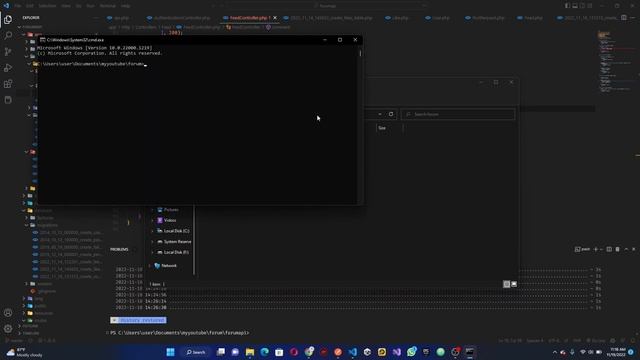Close the FeedController.php editor tab

tap(275, 18)
